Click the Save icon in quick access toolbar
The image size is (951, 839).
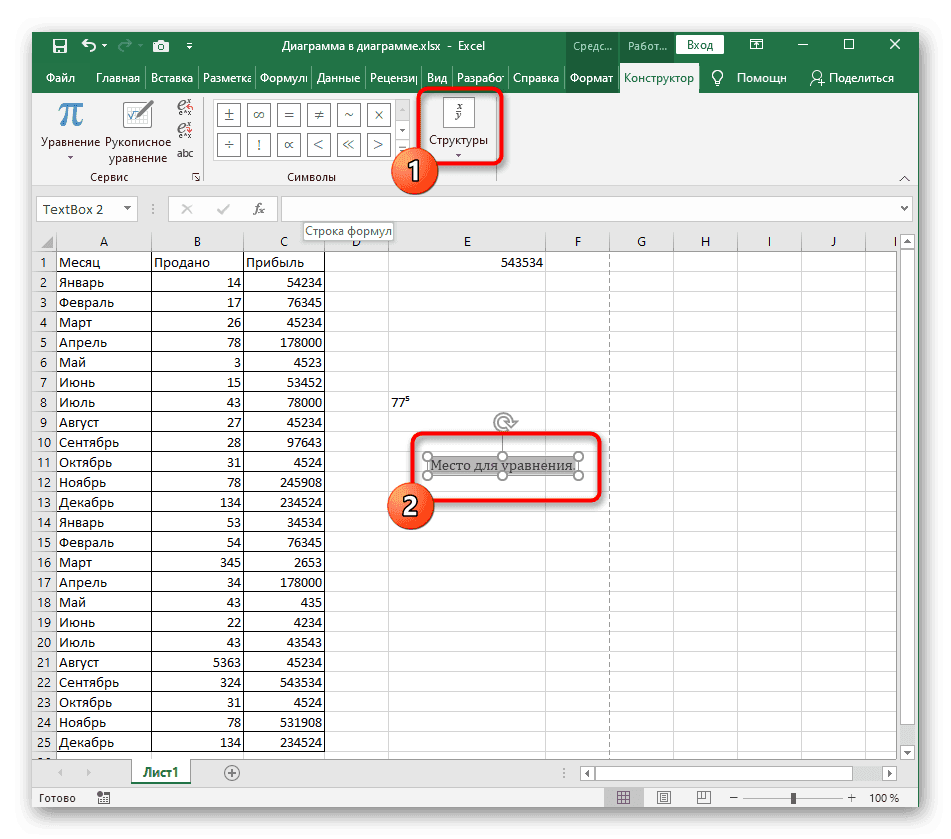tap(60, 46)
